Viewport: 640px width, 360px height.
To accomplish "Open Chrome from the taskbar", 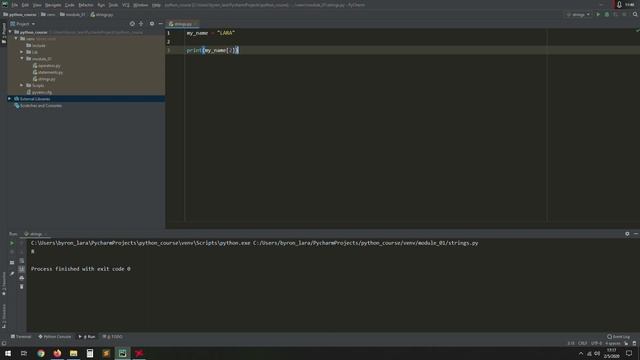I will coord(41,353).
